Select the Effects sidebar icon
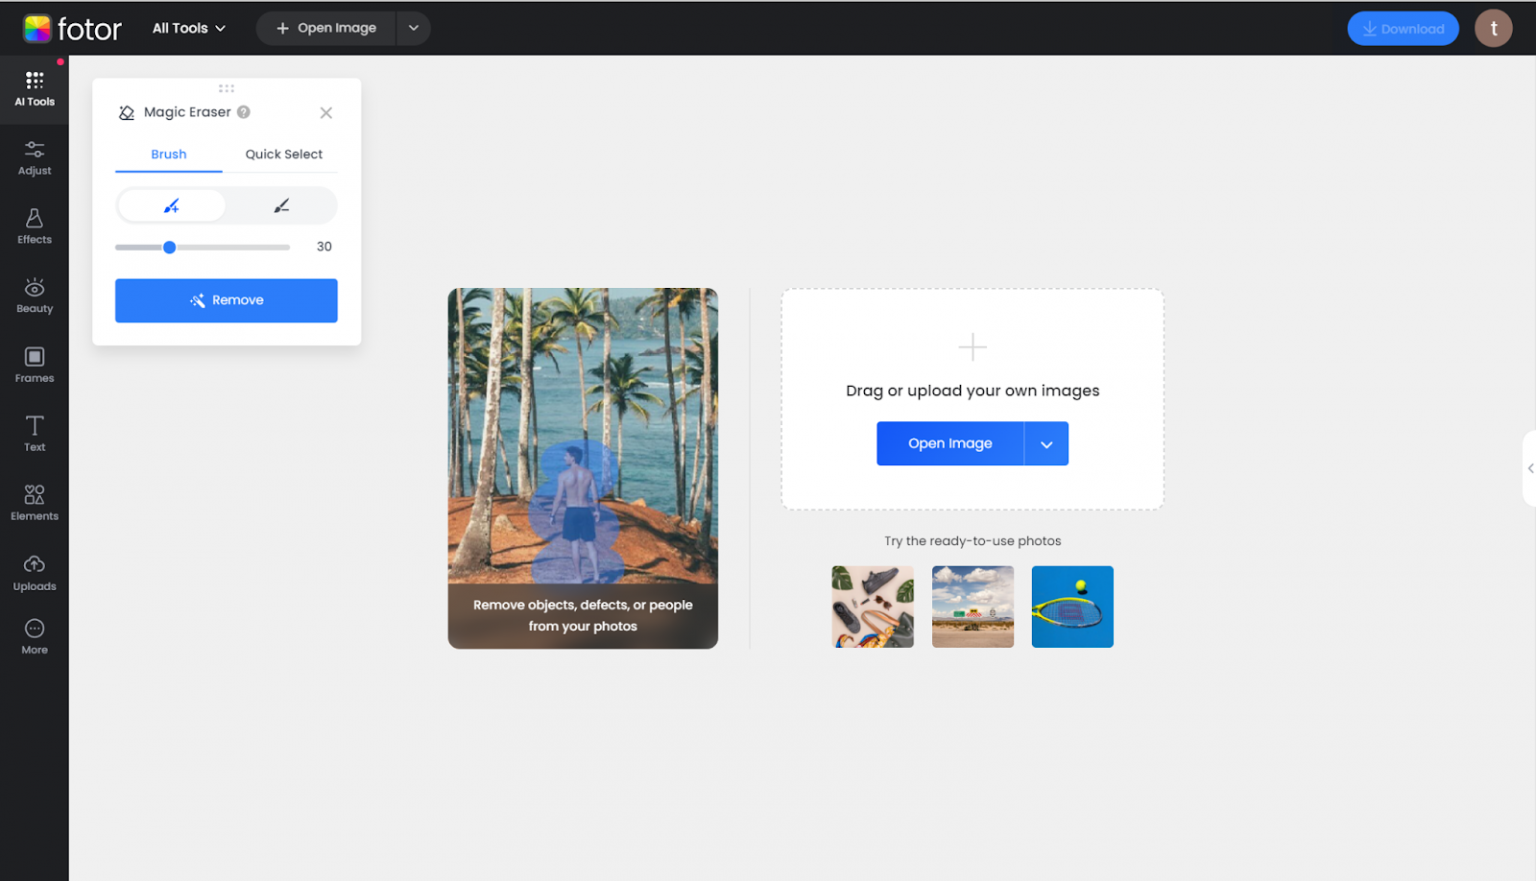This screenshot has width=1536, height=881. click(x=34, y=226)
